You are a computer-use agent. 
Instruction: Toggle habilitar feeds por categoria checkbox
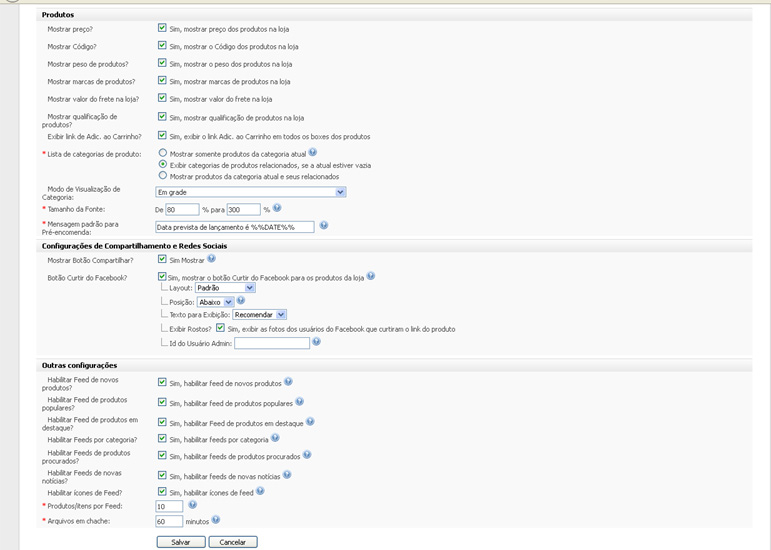(x=162, y=438)
